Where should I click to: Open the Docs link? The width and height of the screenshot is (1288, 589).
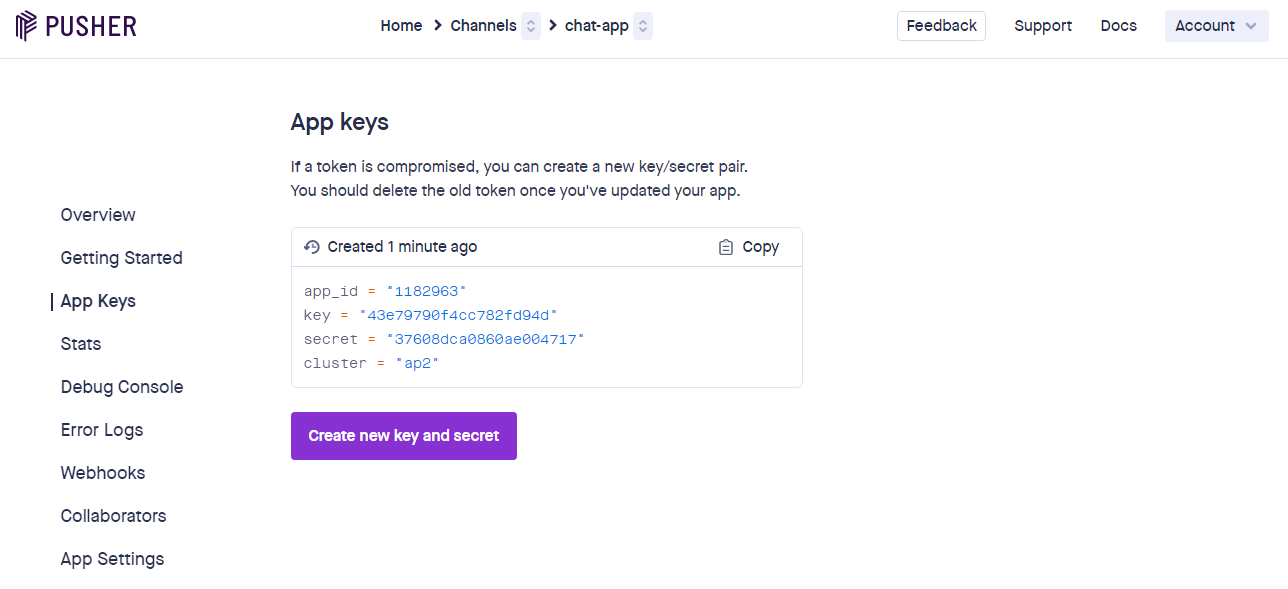pos(1119,26)
